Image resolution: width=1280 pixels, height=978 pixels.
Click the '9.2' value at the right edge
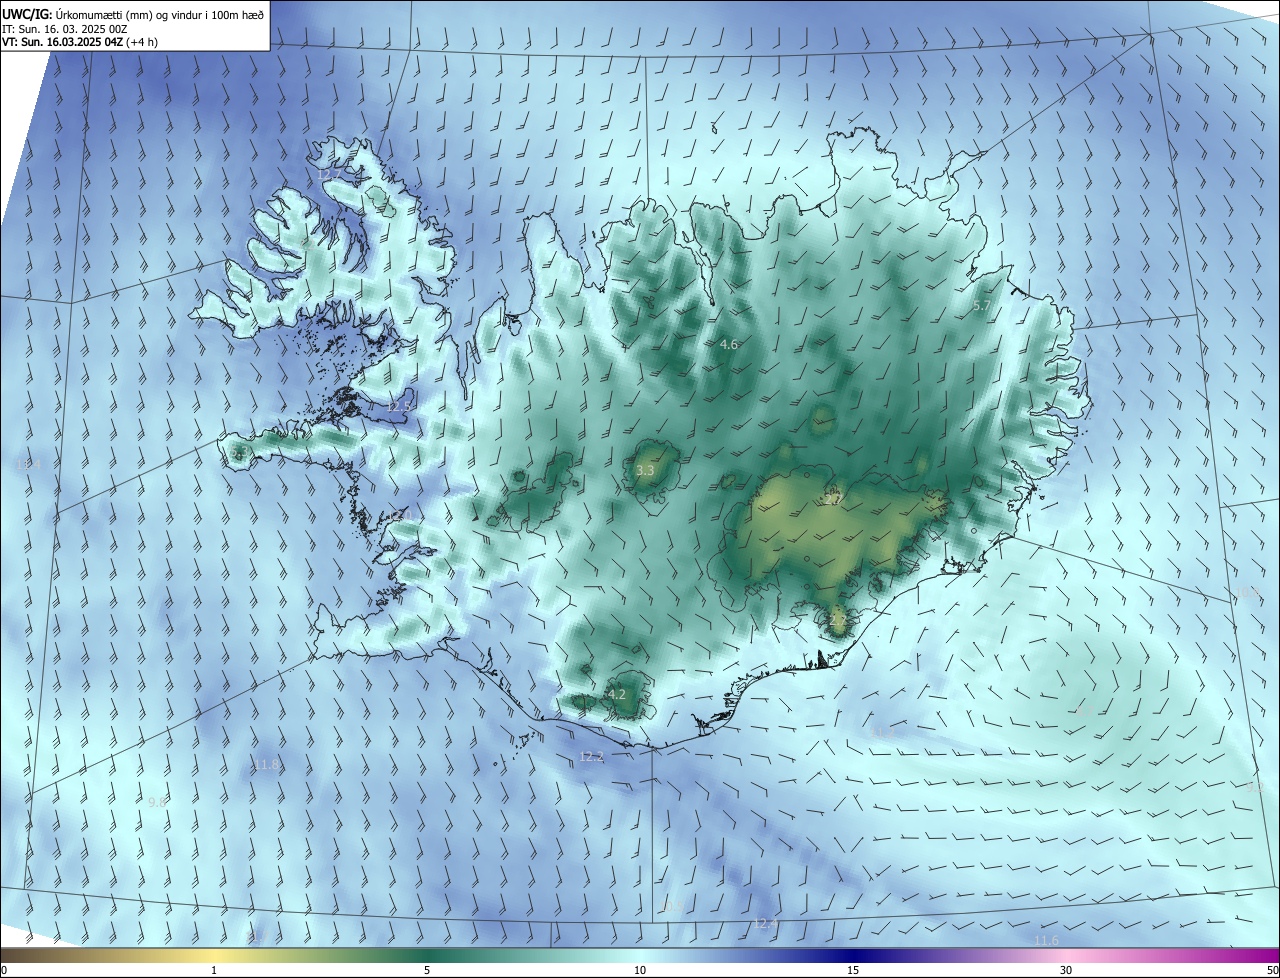(1256, 788)
